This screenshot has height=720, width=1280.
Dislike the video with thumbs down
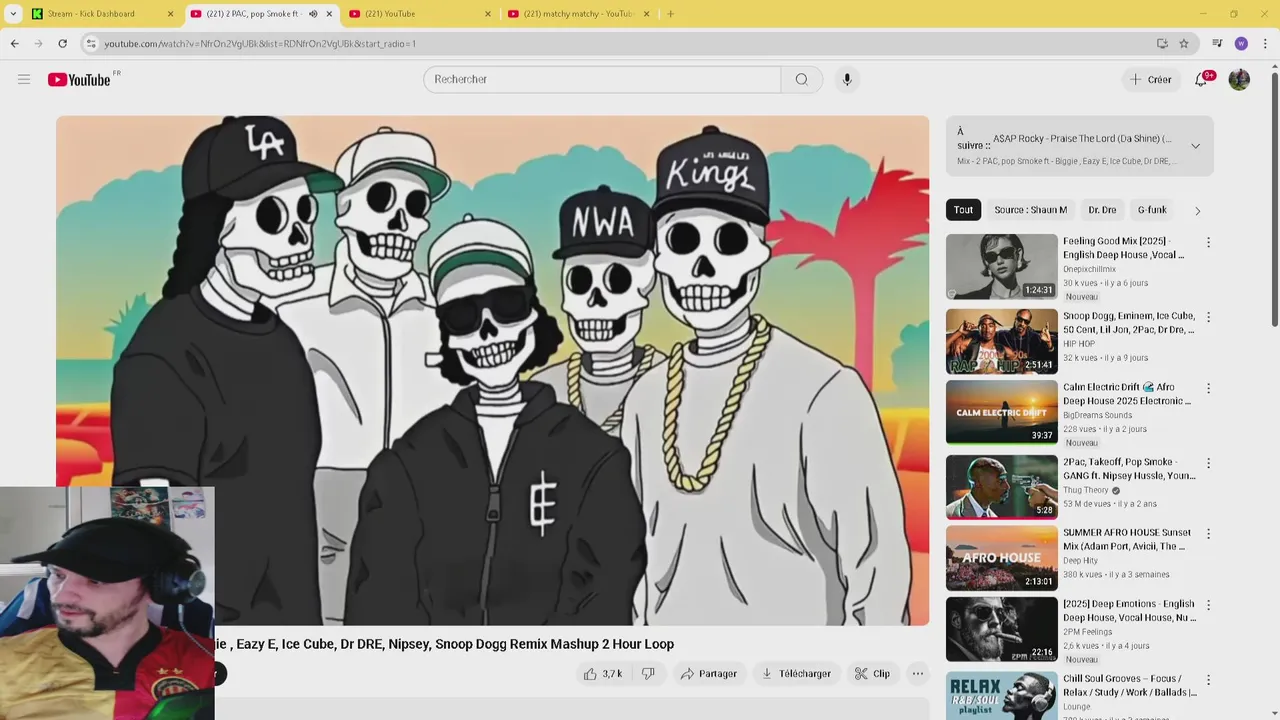648,674
